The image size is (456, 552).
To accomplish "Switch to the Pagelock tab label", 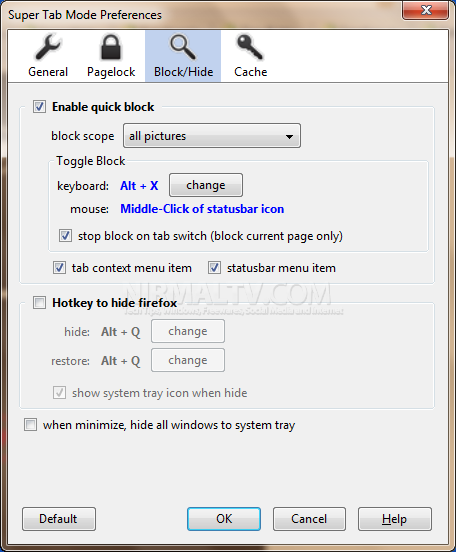I will click(111, 72).
